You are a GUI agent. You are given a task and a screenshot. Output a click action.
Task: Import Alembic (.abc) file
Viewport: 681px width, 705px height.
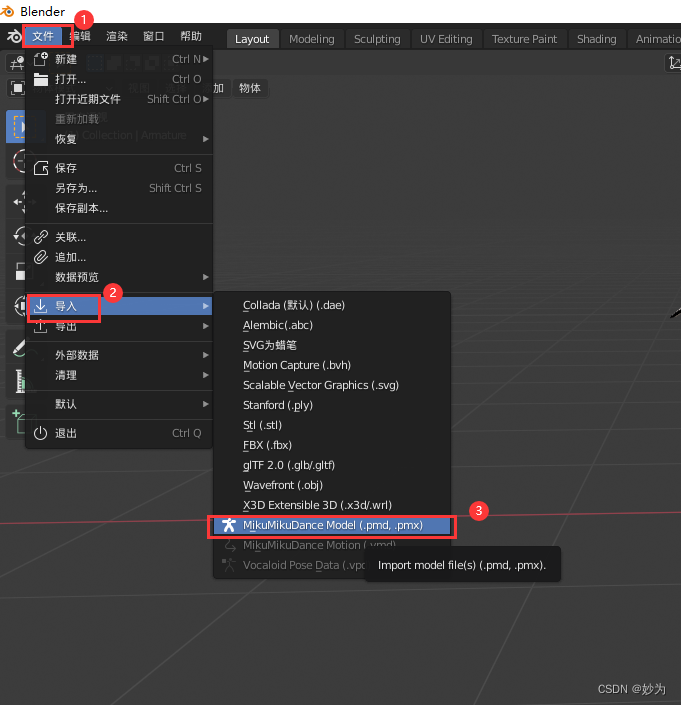(x=332, y=325)
